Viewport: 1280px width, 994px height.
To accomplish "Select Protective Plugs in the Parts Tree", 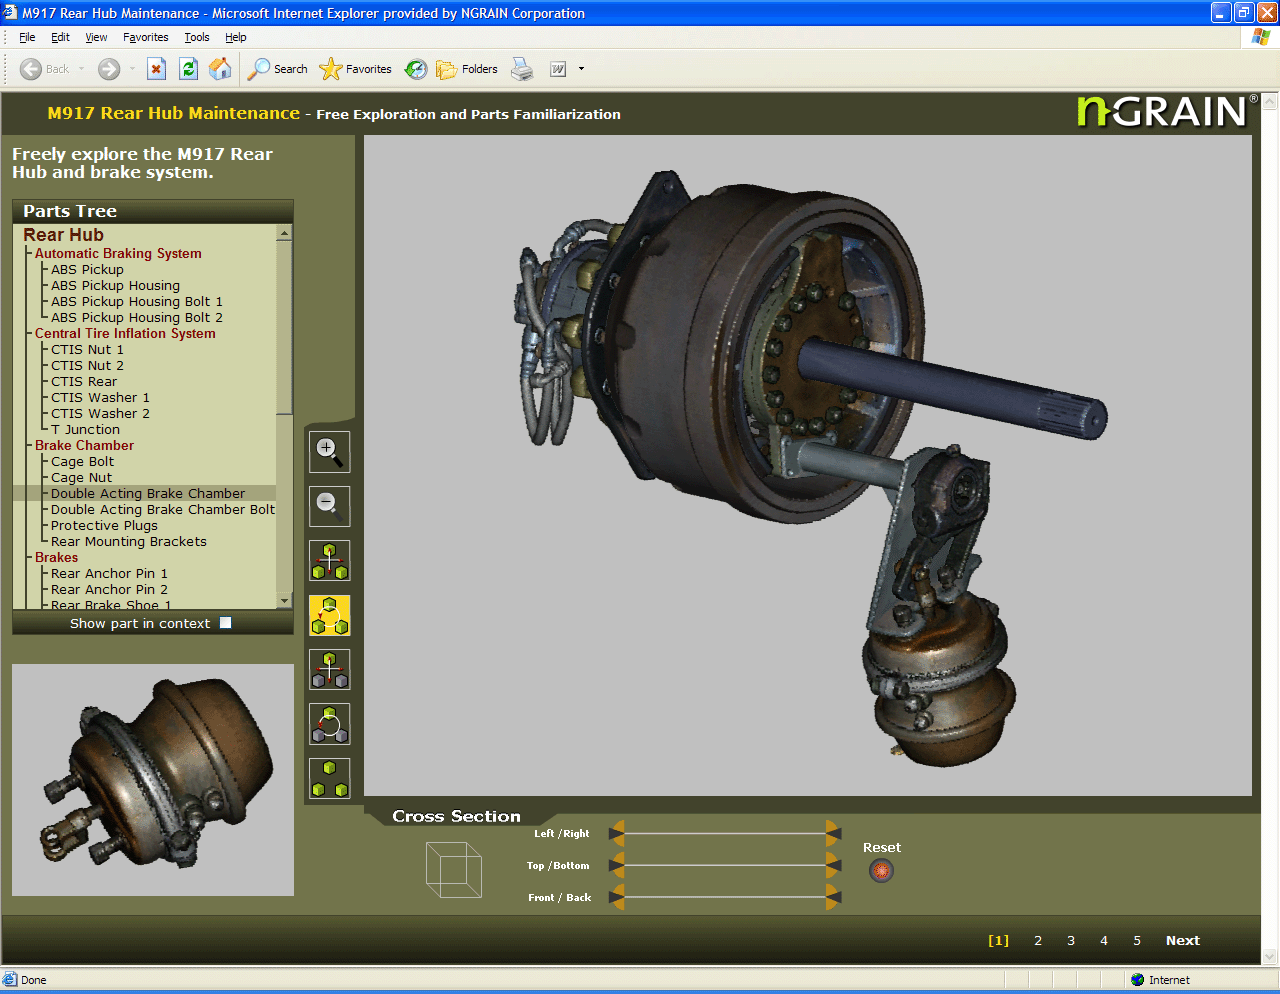I will [104, 526].
